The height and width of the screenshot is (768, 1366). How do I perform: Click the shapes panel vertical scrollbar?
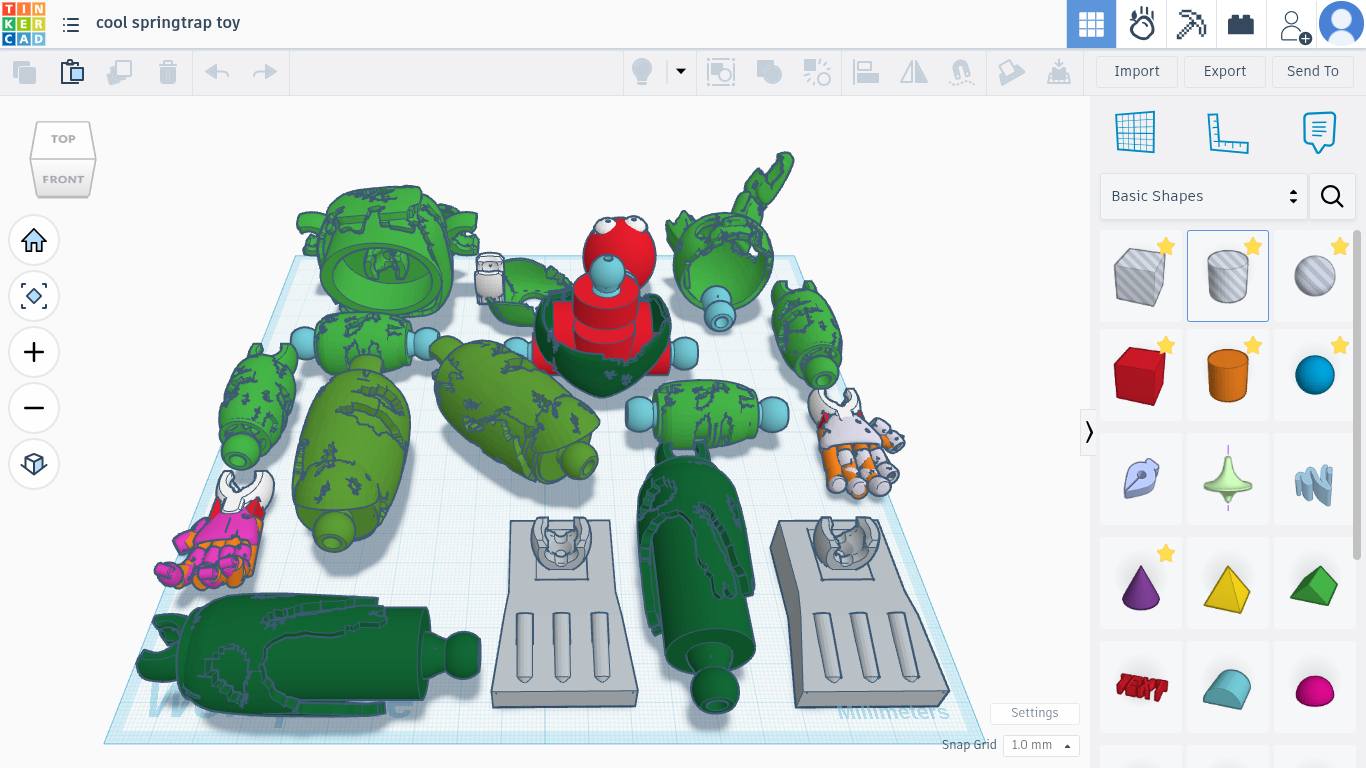tap(1357, 395)
